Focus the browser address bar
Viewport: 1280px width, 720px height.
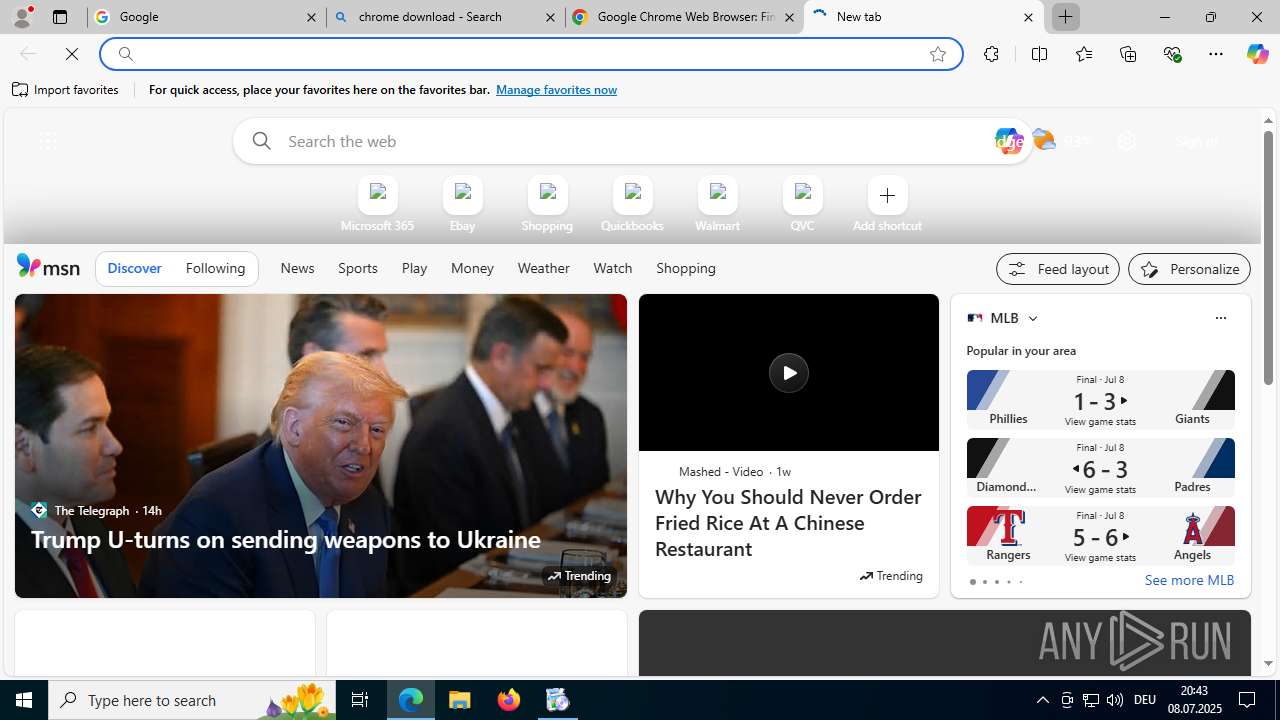[530, 54]
